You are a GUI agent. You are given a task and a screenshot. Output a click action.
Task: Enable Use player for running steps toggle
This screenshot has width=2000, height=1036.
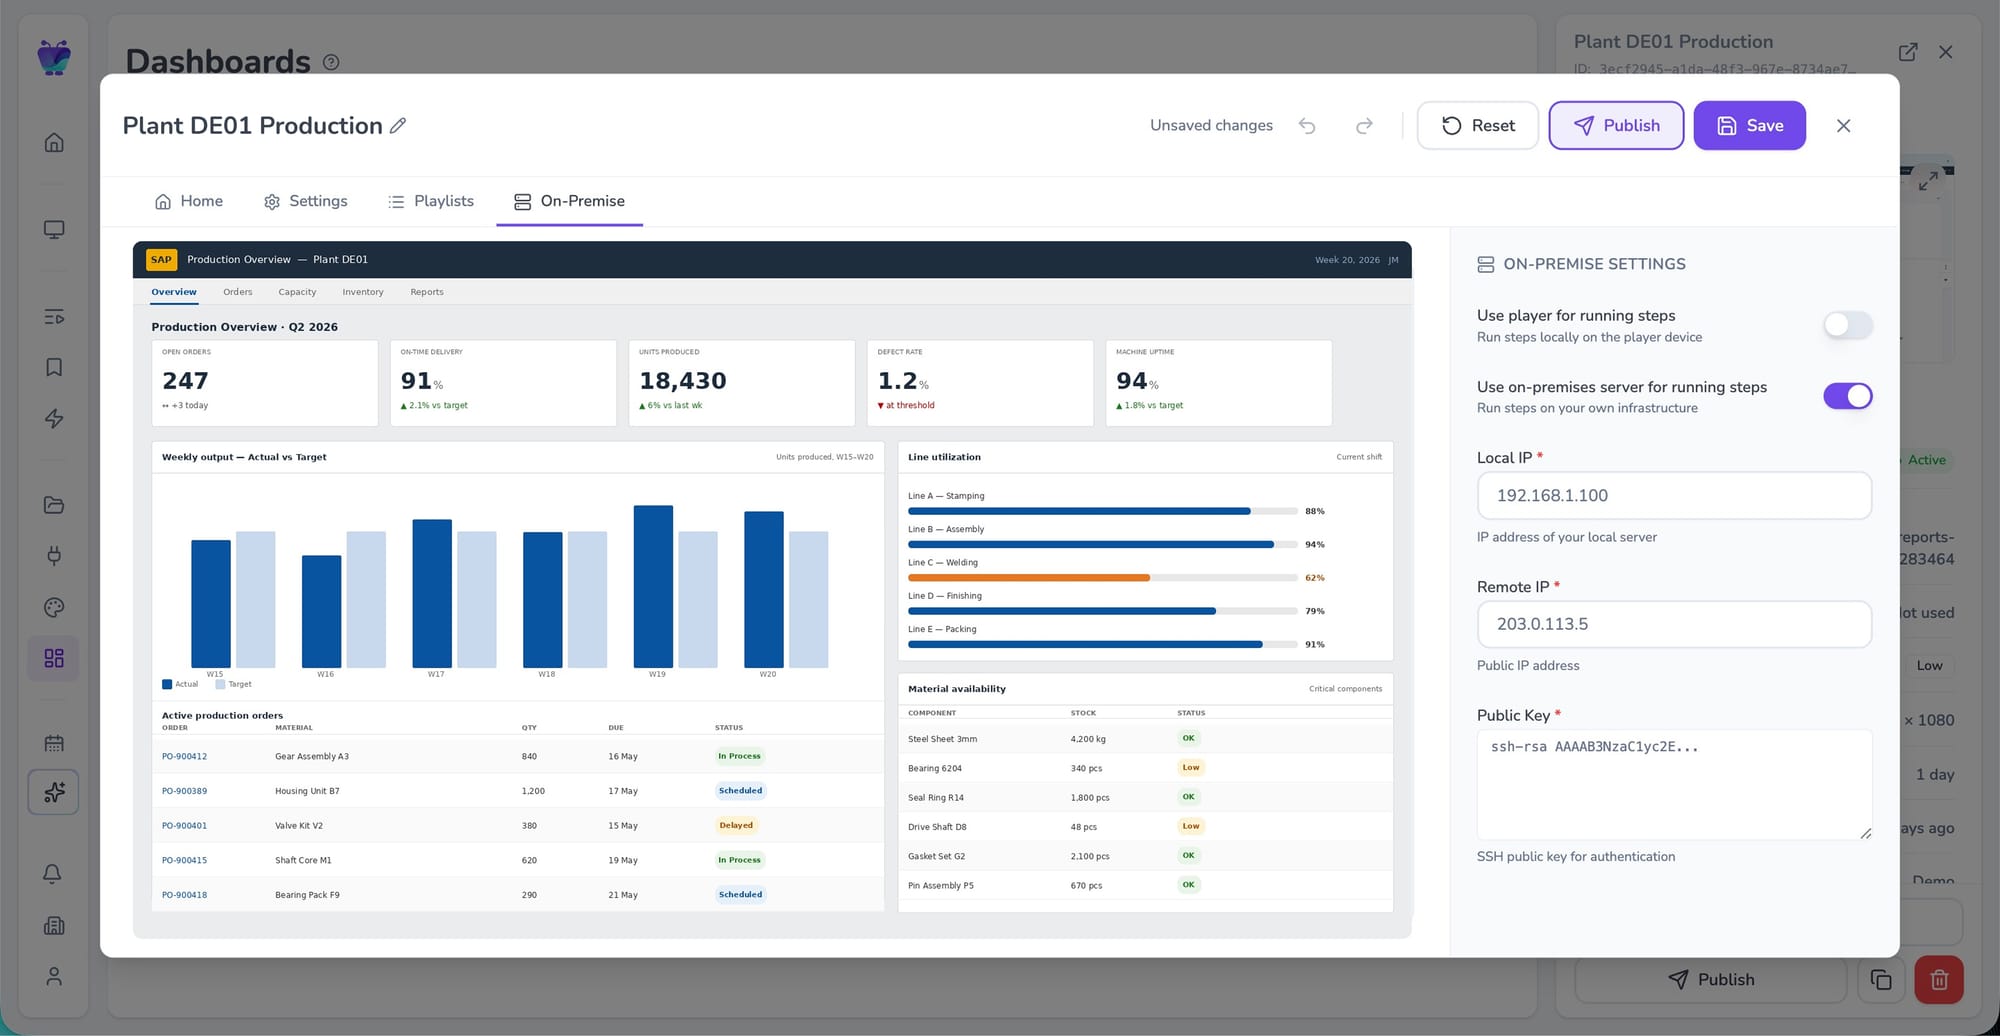(x=1847, y=325)
